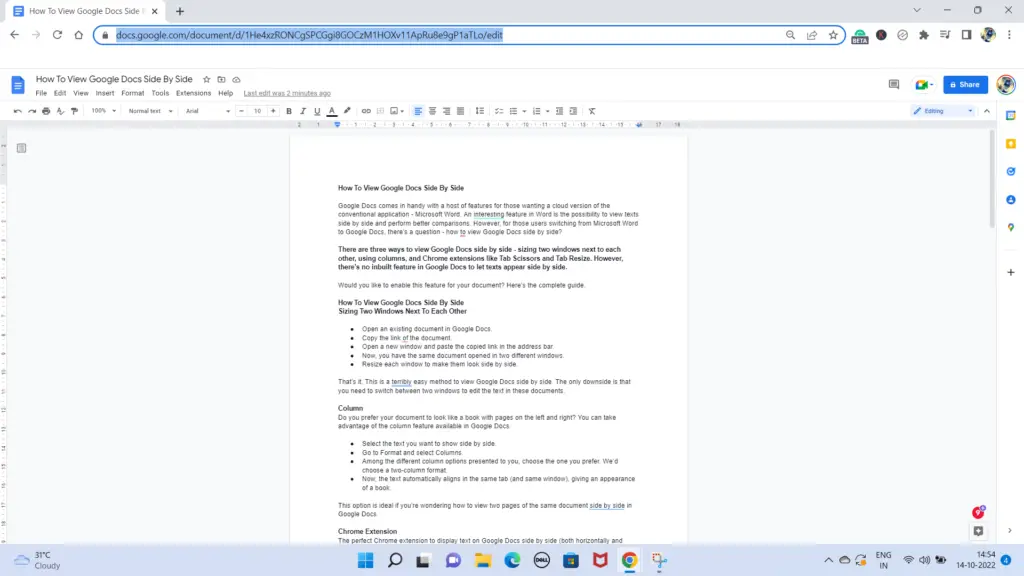Show the document outline icon
Screen dimensions: 1024x576
tap(22, 148)
